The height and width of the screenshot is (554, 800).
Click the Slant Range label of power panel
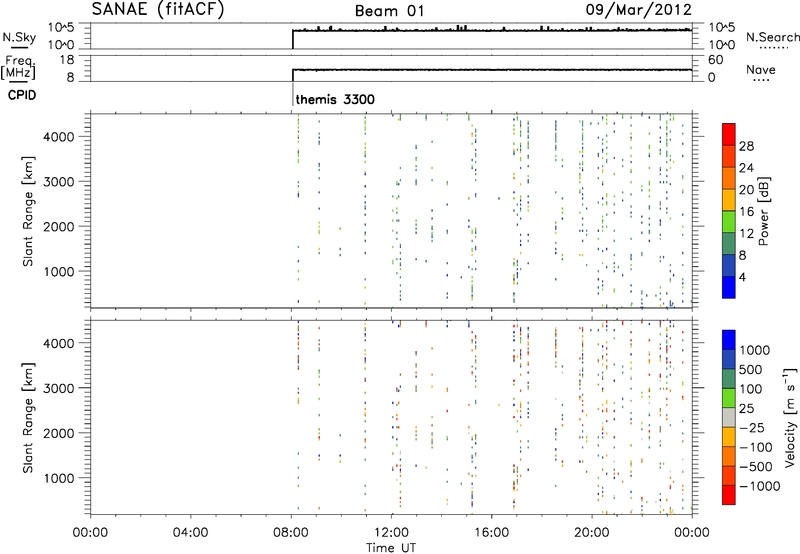pyautogui.click(x=28, y=211)
